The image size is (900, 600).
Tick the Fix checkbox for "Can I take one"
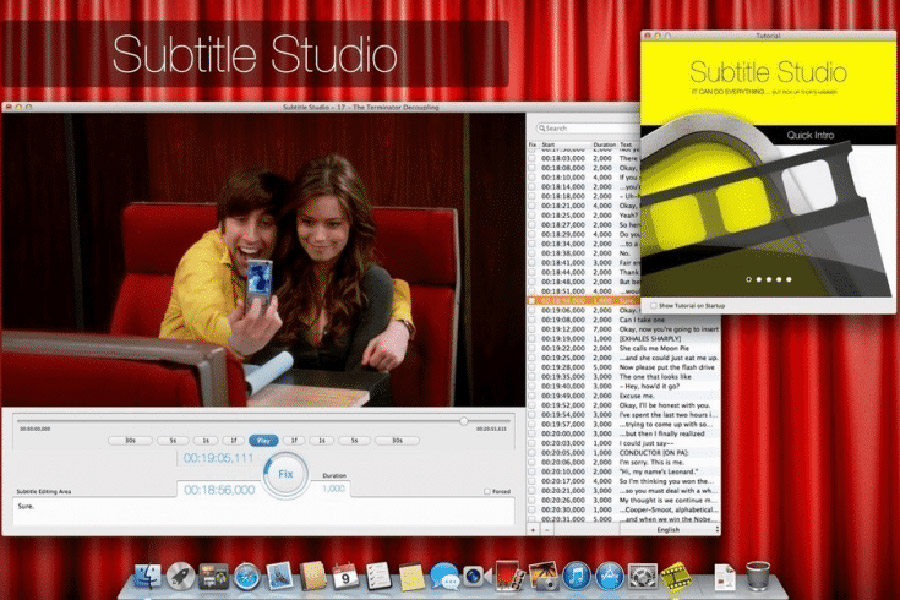click(x=532, y=319)
